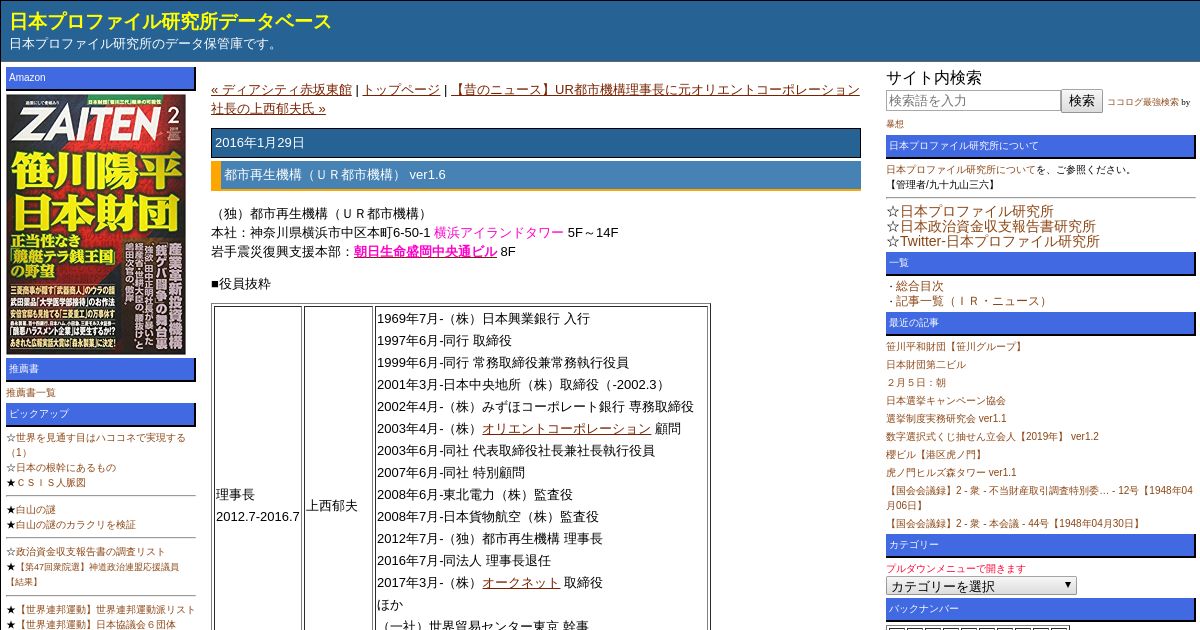
Task: Open recent article 笹川平和財団【笹川グループ】
Action: point(955,347)
